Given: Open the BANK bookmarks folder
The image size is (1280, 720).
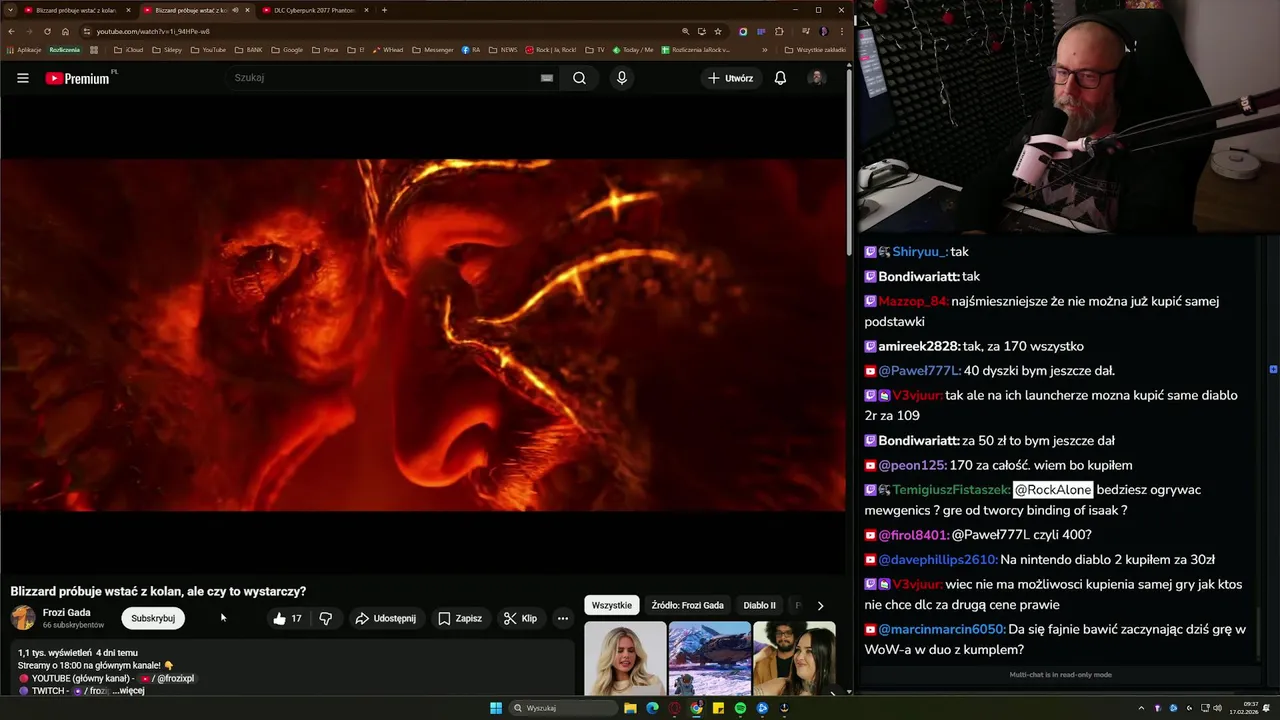Looking at the screenshot, I should [x=249, y=49].
